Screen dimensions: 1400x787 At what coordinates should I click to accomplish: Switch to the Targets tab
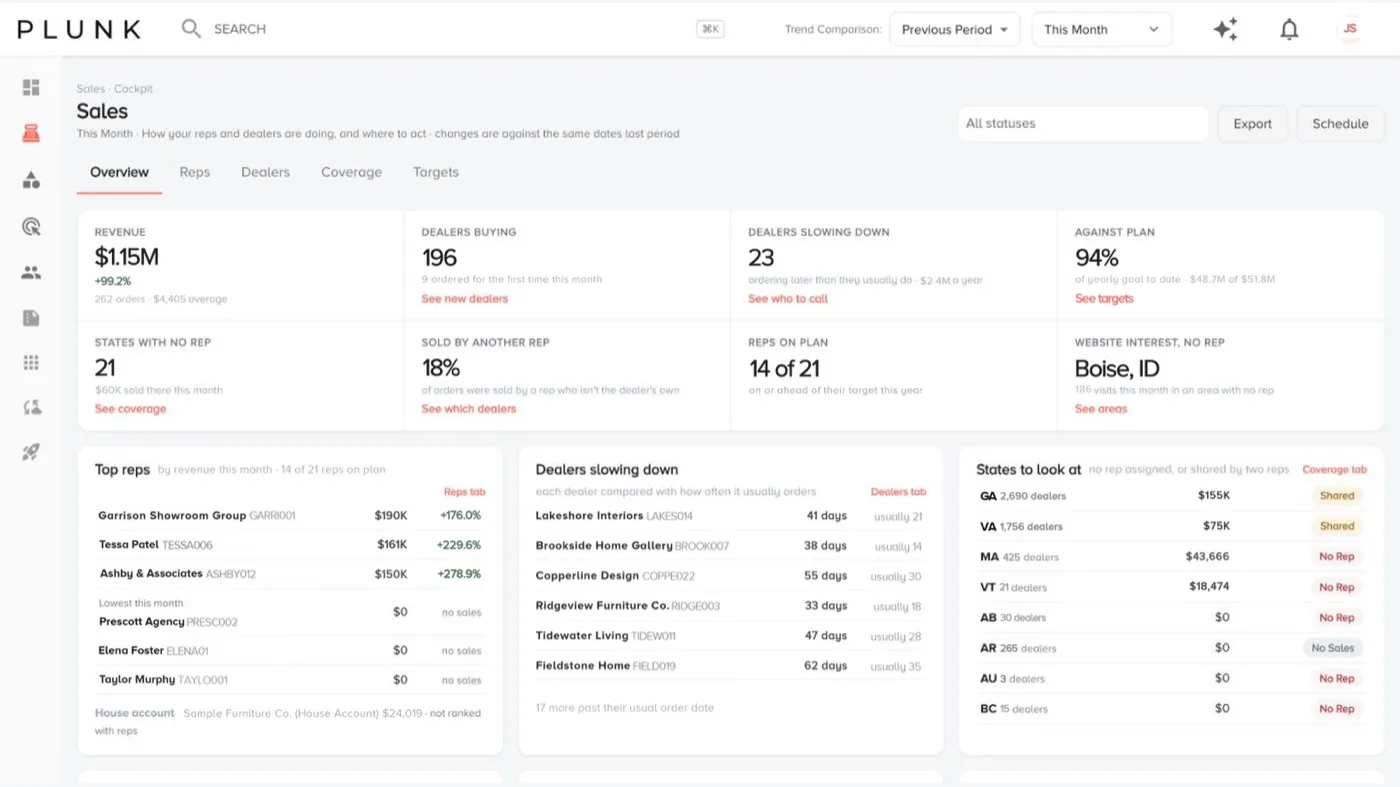pyautogui.click(x=436, y=172)
